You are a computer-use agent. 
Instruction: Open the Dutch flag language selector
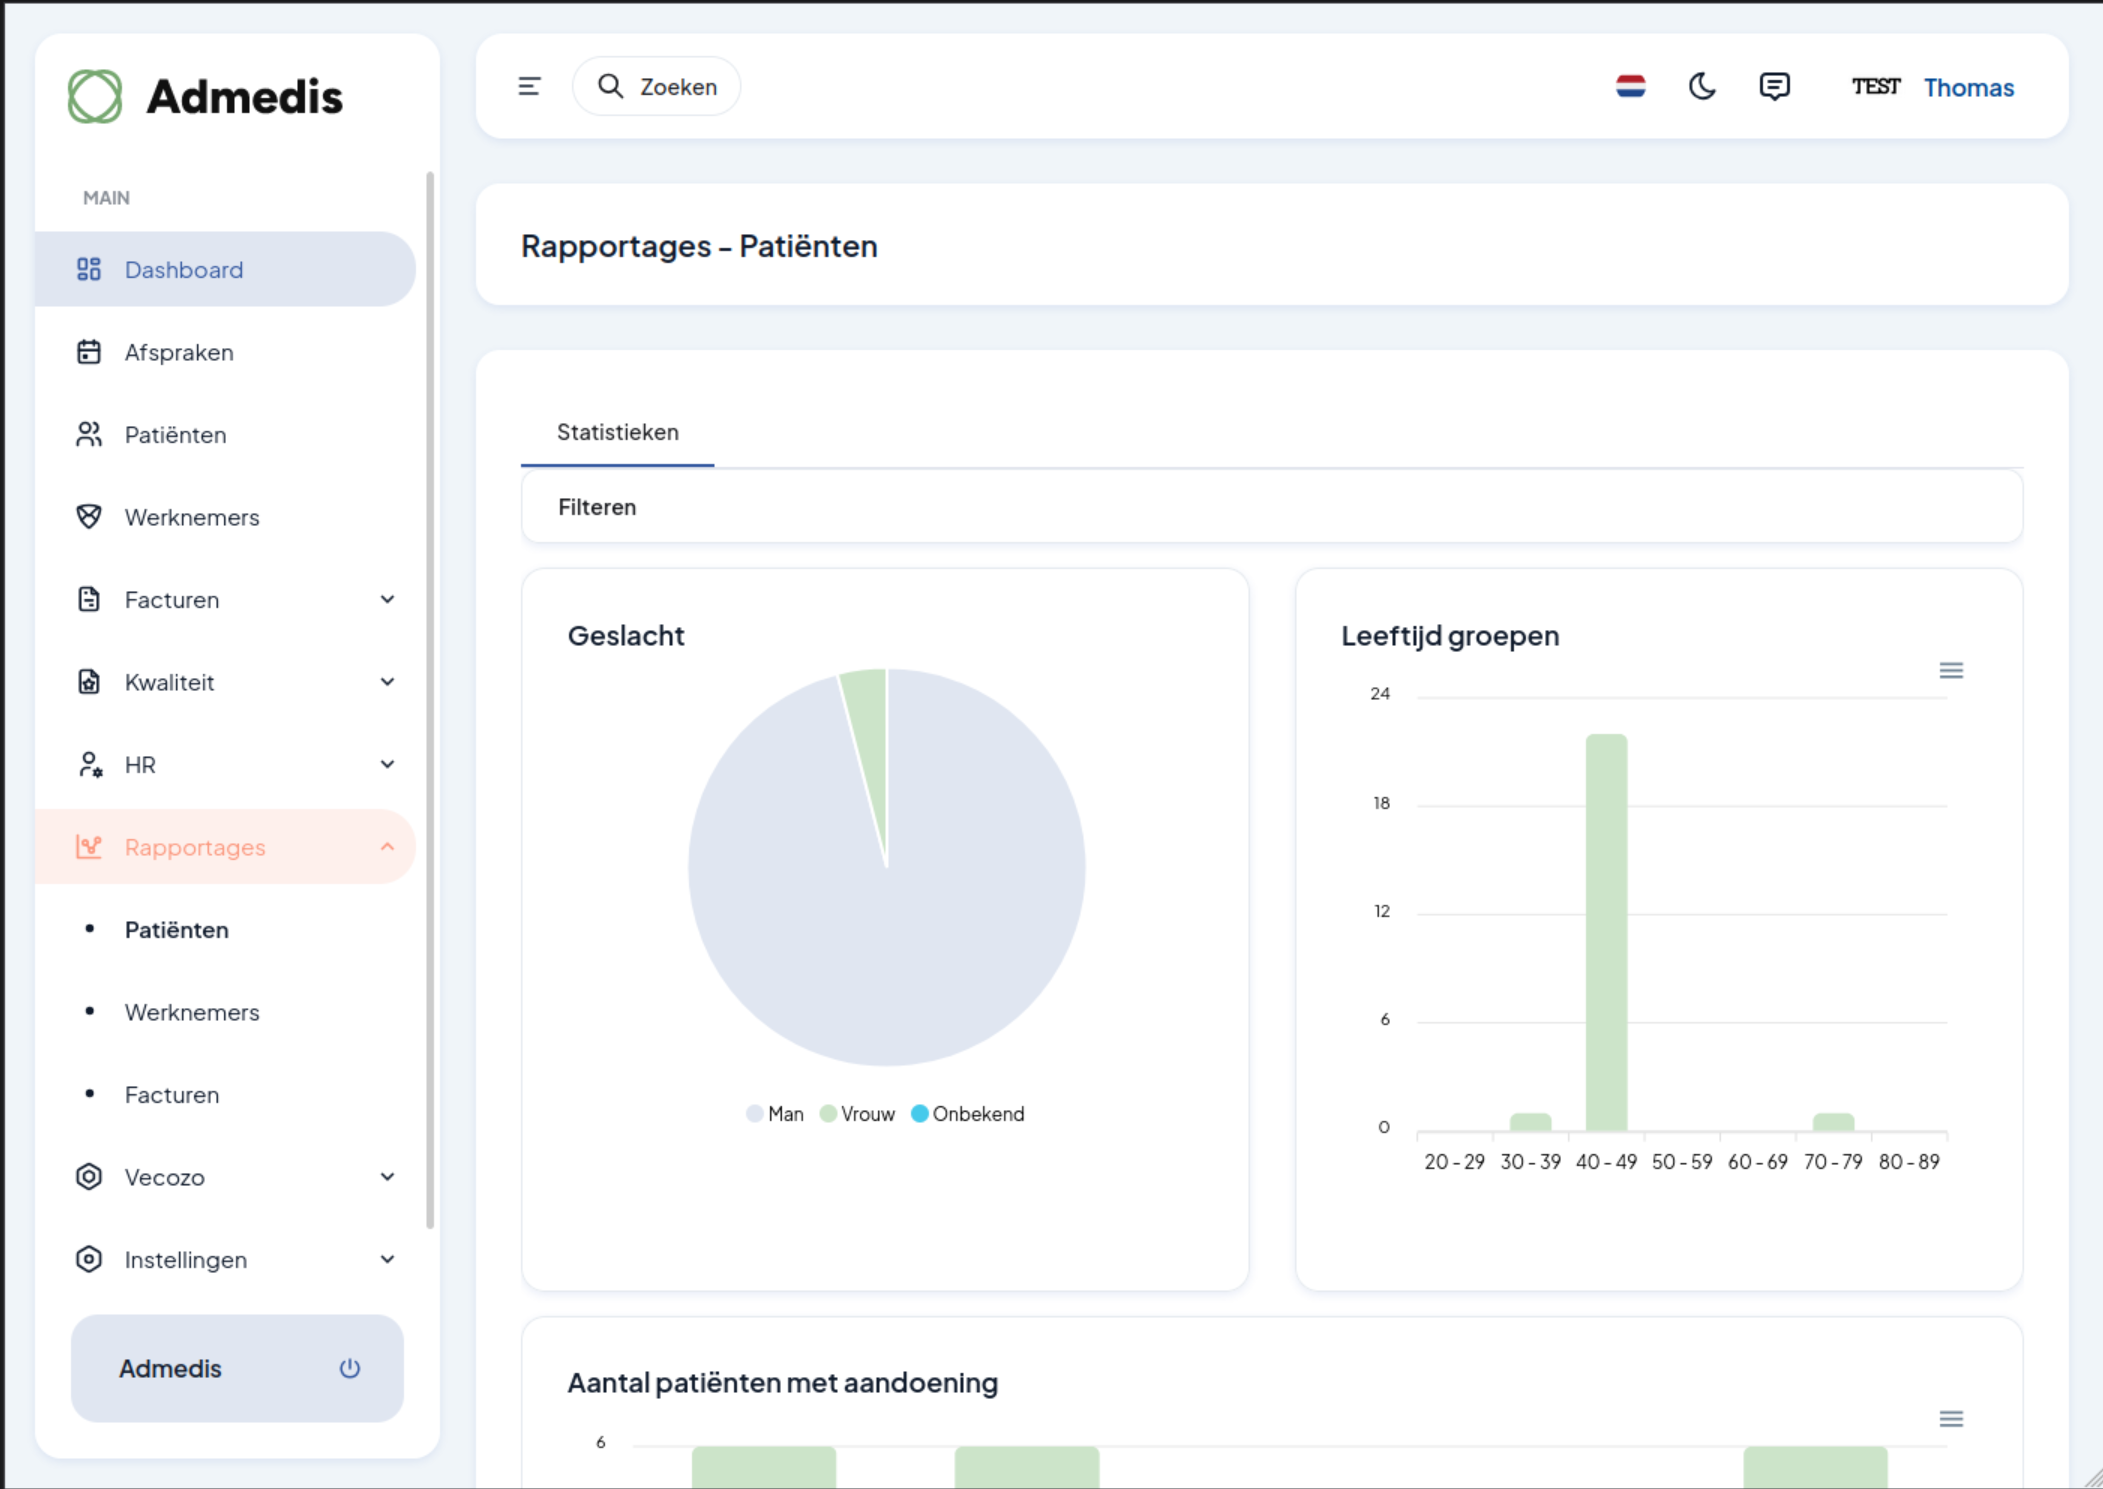coord(1631,87)
